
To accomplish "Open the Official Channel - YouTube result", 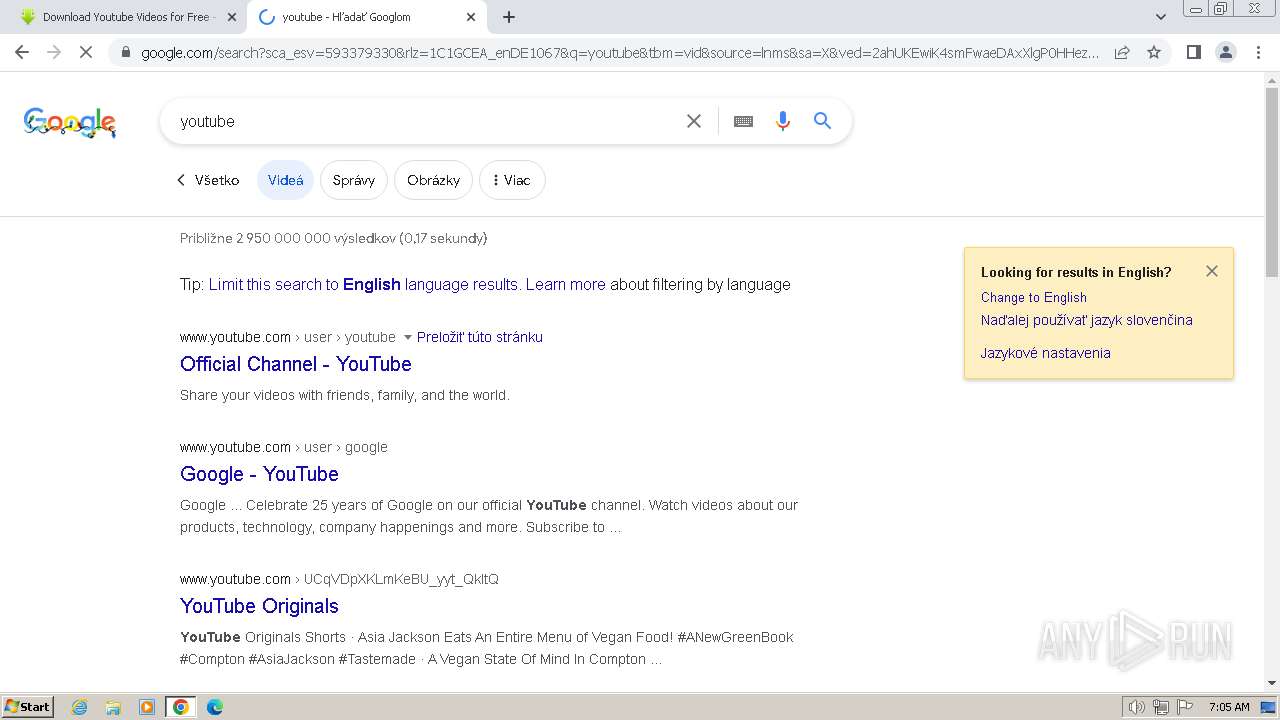I will pyautogui.click(x=296, y=364).
